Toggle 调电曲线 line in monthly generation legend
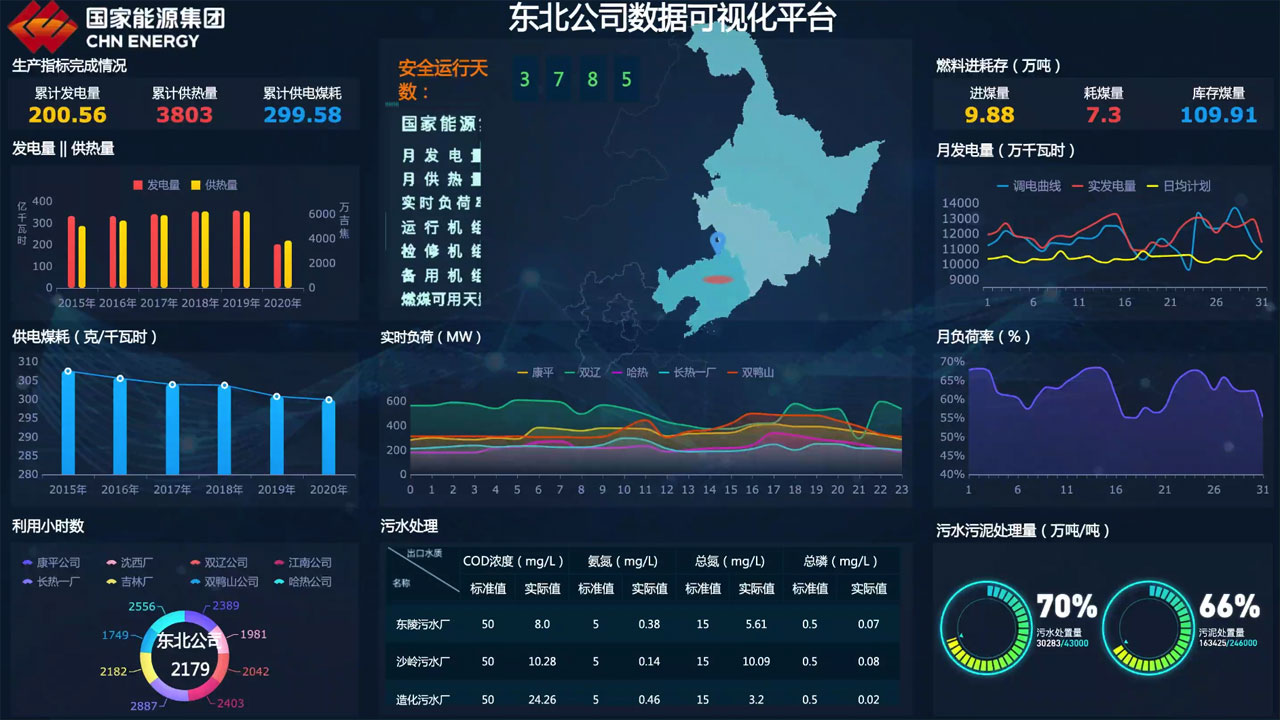Image resolution: width=1280 pixels, height=720 pixels. [x=1030, y=186]
